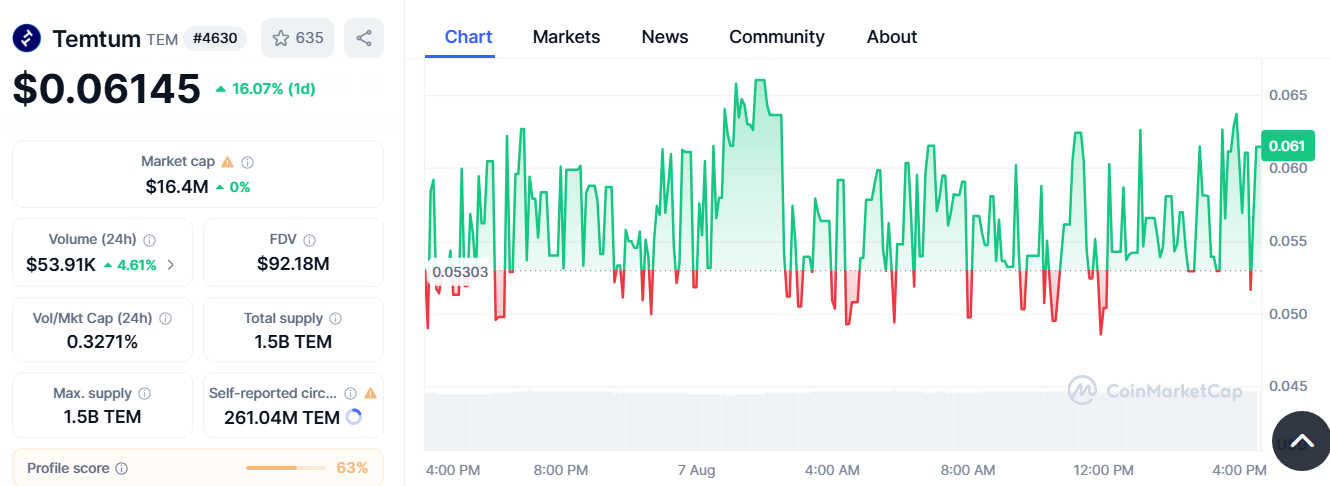Click the green 0.061 current price label
The image size is (1330, 486).
click(1287, 146)
